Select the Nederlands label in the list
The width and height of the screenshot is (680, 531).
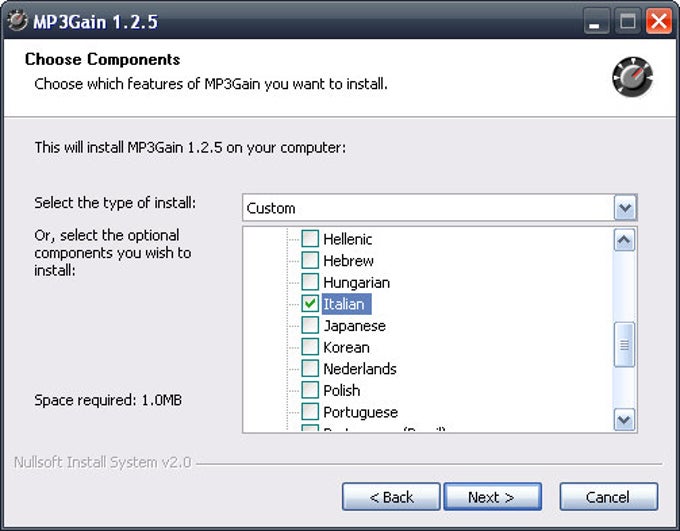pos(360,369)
